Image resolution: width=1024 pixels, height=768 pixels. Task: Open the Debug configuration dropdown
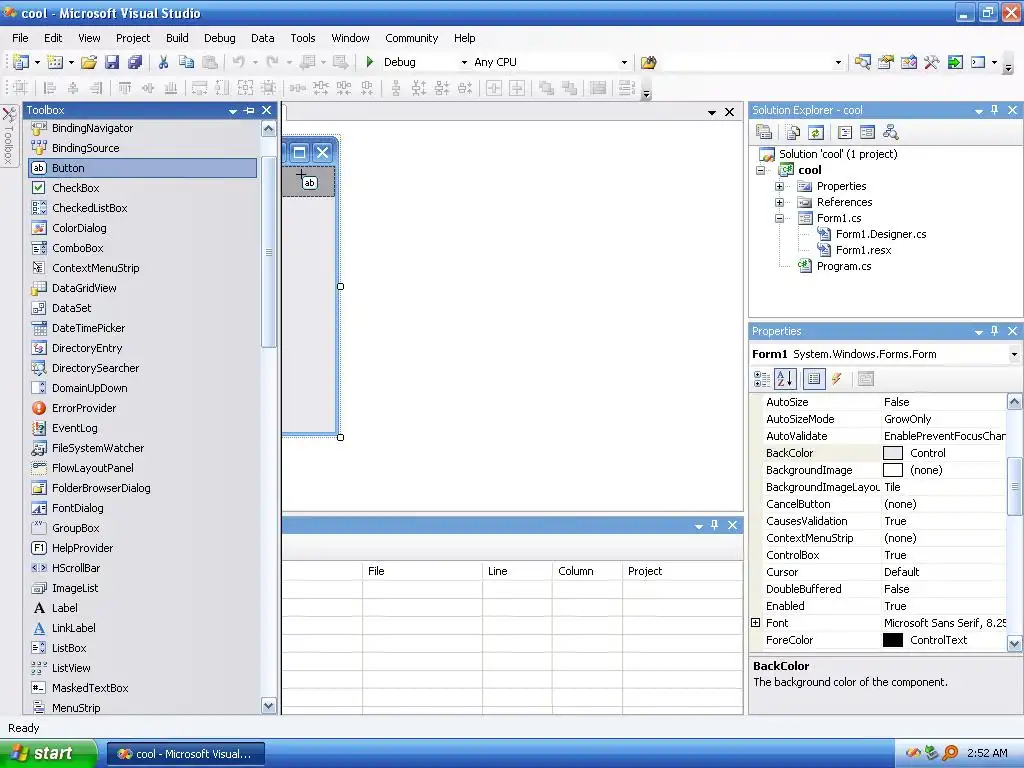[464, 63]
